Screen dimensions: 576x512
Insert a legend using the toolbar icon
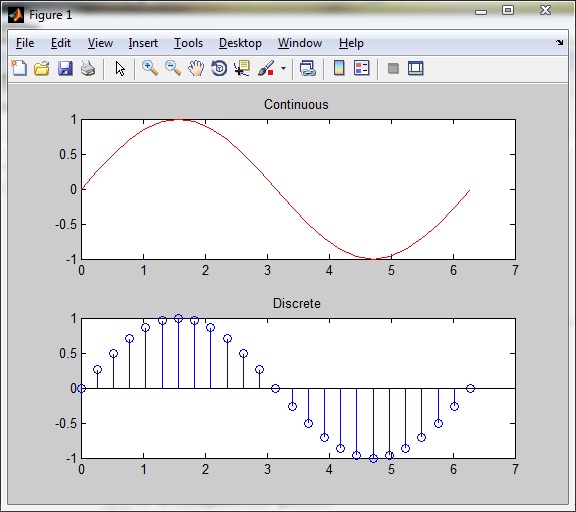pos(361,68)
